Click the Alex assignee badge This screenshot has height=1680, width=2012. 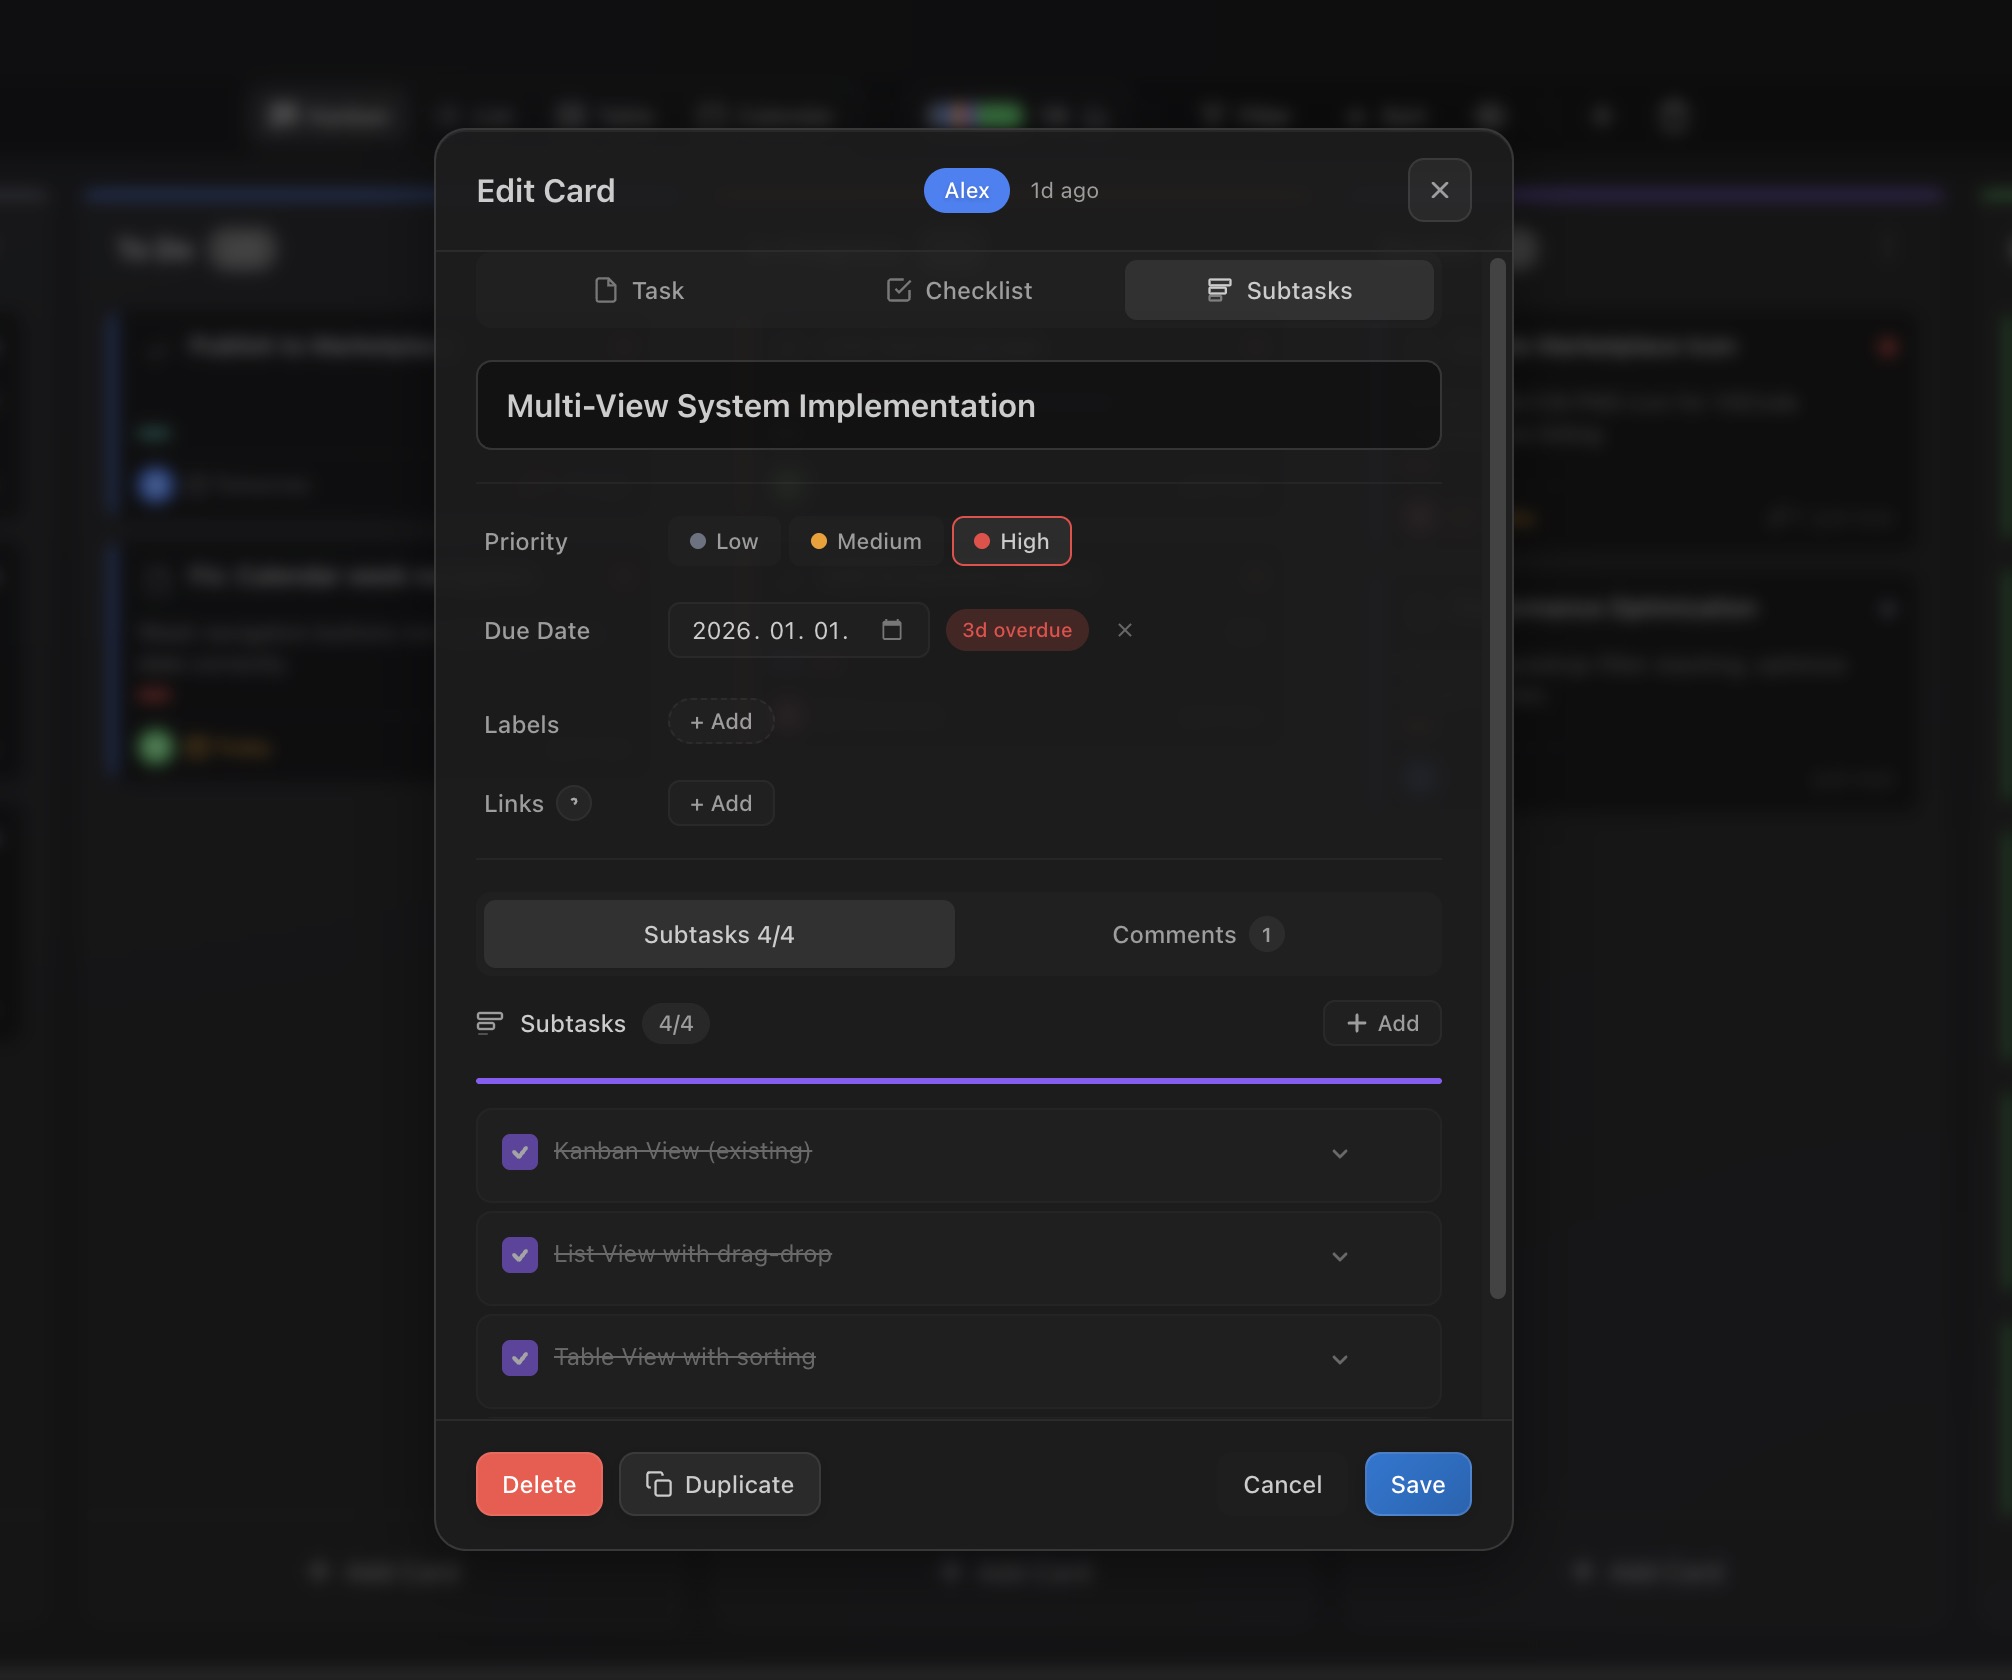pyautogui.click(x=965, y=190)
